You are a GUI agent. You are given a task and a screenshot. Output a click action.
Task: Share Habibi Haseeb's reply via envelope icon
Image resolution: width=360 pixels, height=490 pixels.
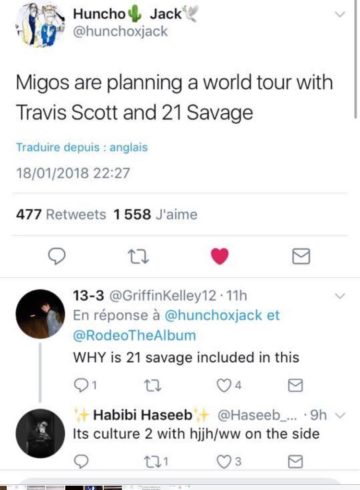[295, 462]
